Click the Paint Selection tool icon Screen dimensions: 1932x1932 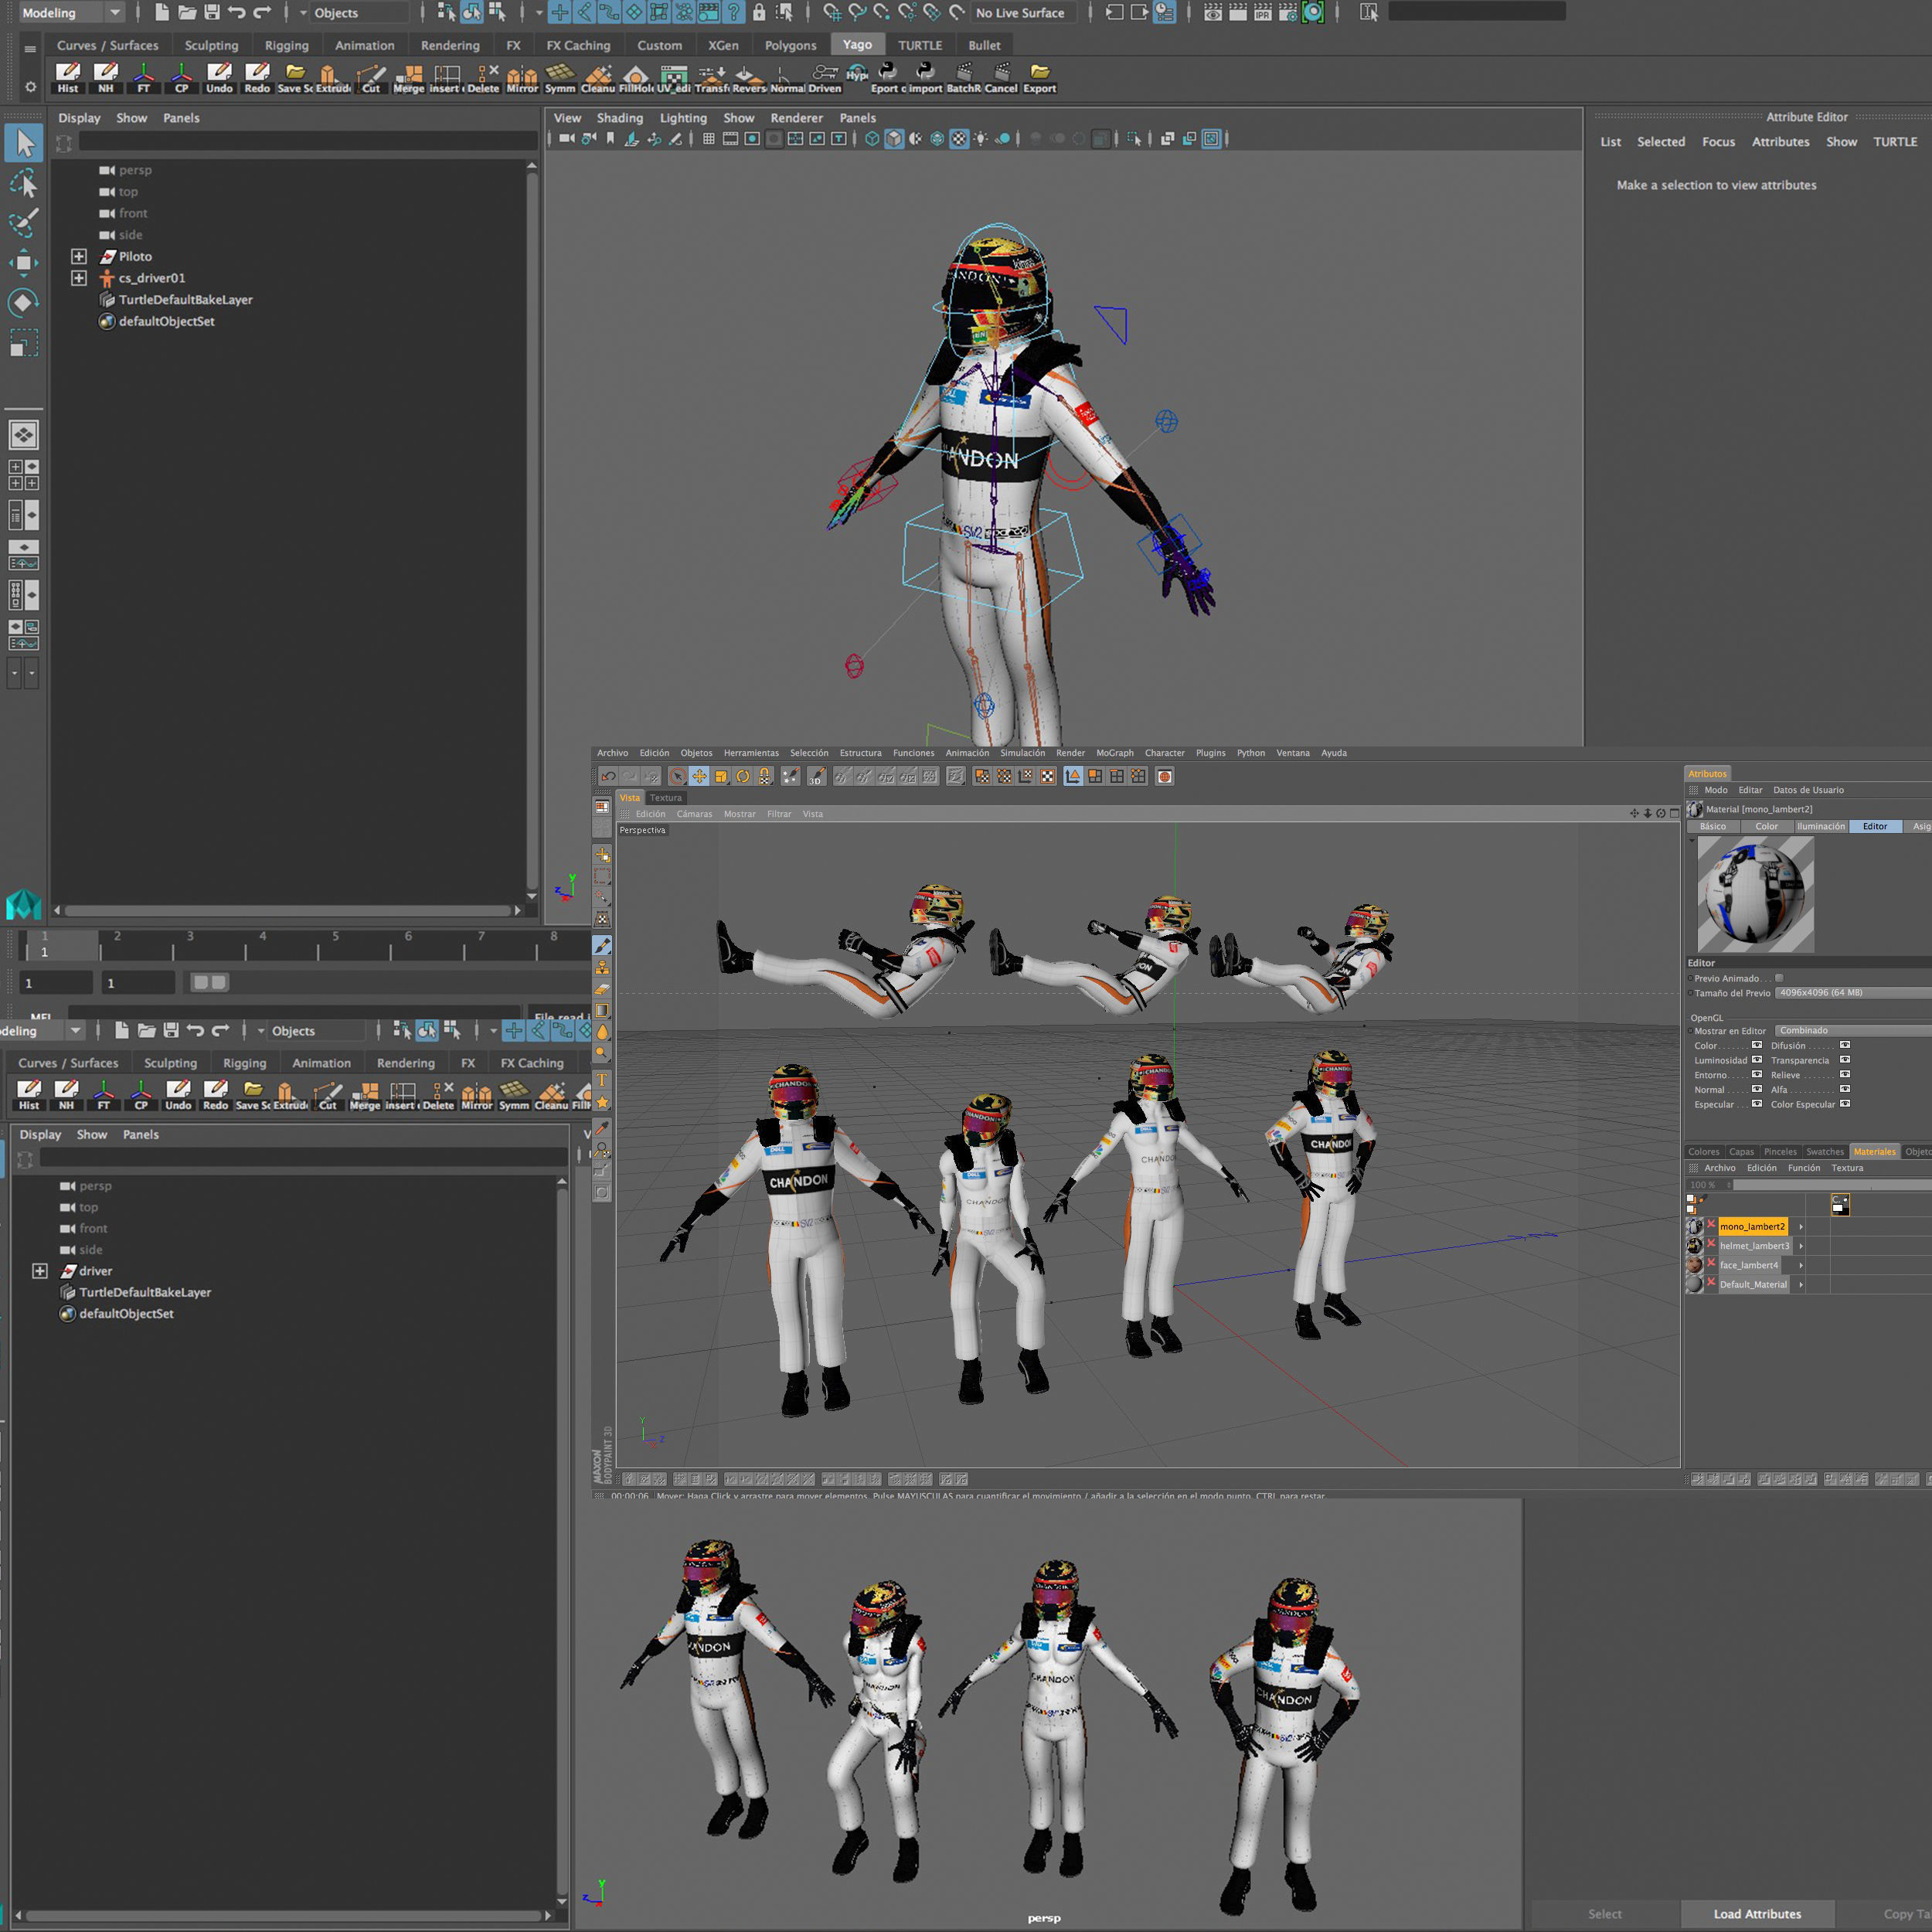pyautogui.click(x=24, y=222)
